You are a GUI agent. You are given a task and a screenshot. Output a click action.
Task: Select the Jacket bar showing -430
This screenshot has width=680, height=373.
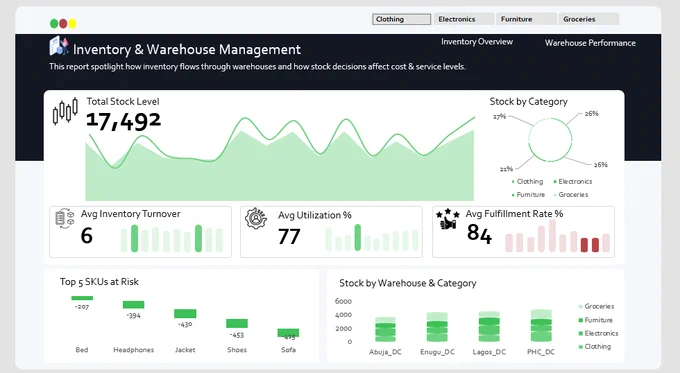[x=185, y=313]
